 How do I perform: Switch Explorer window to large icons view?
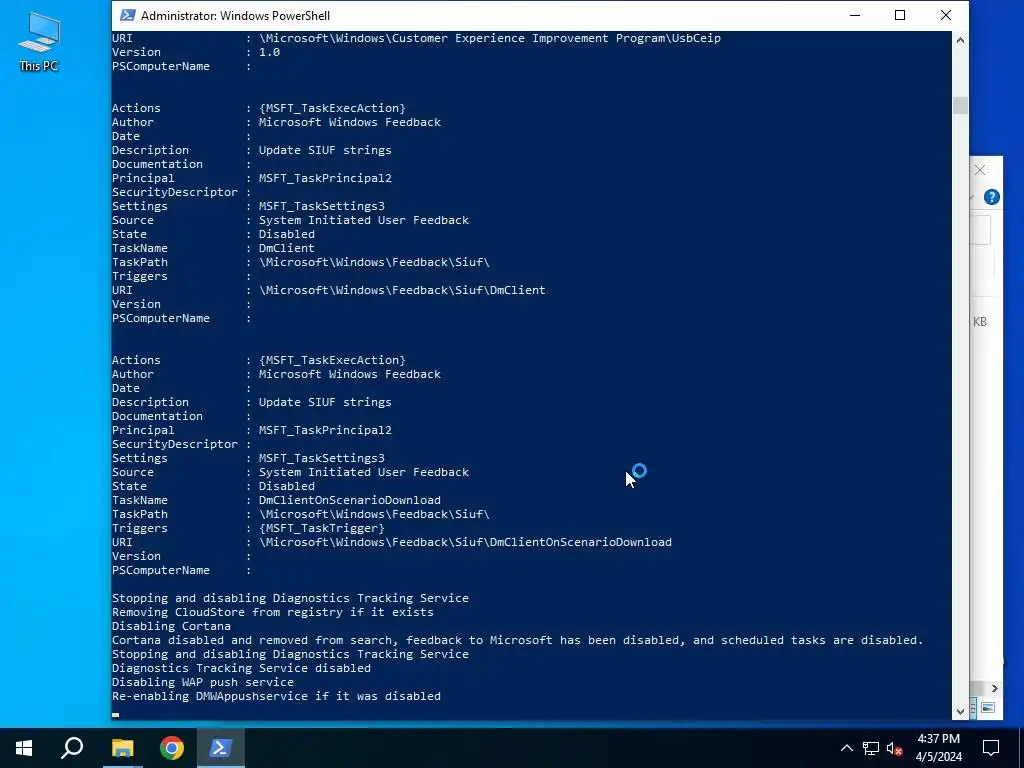(x=988, y=708)
